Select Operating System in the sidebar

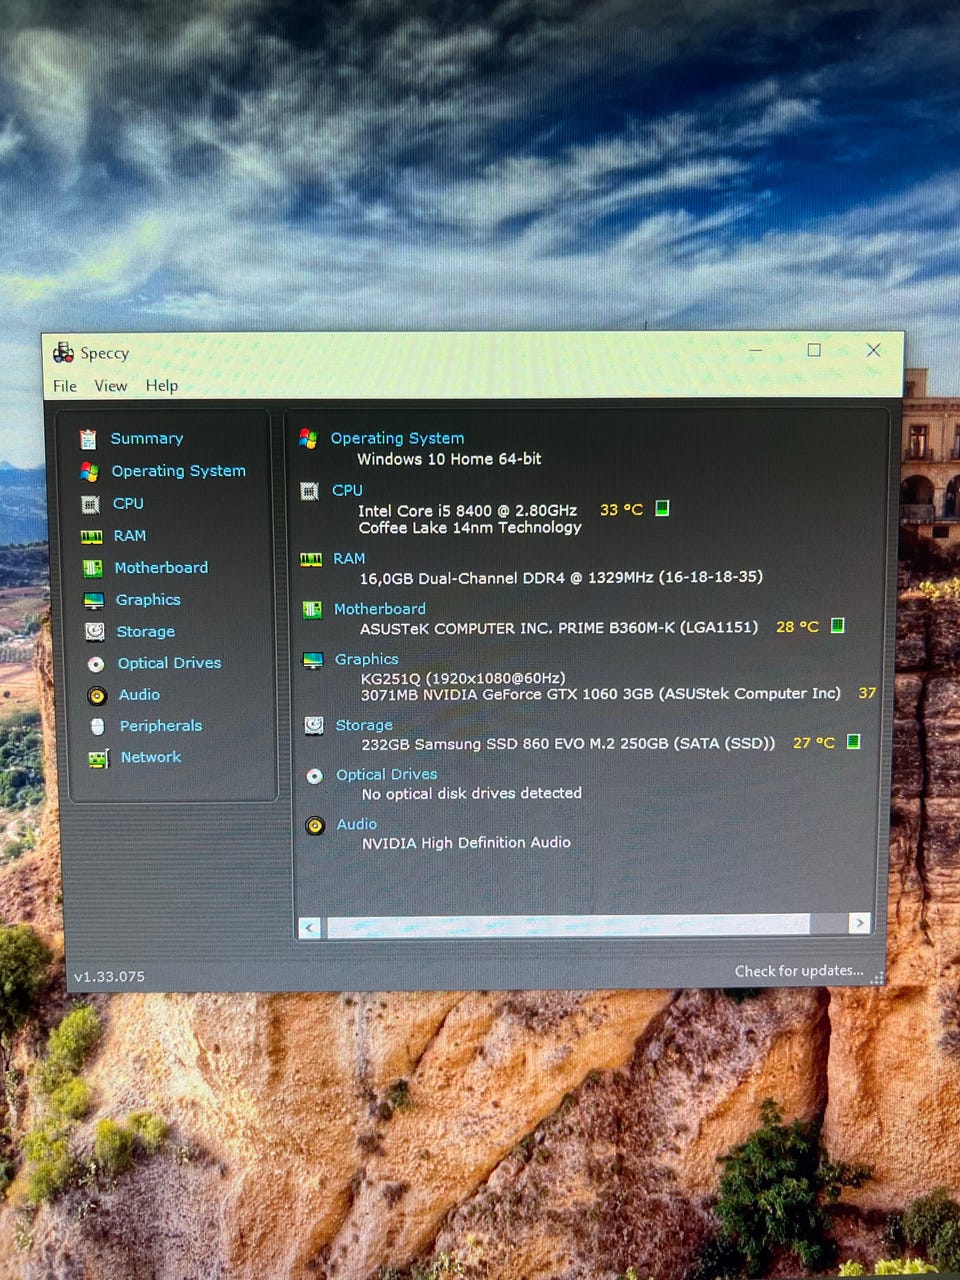tap(179, 471)
